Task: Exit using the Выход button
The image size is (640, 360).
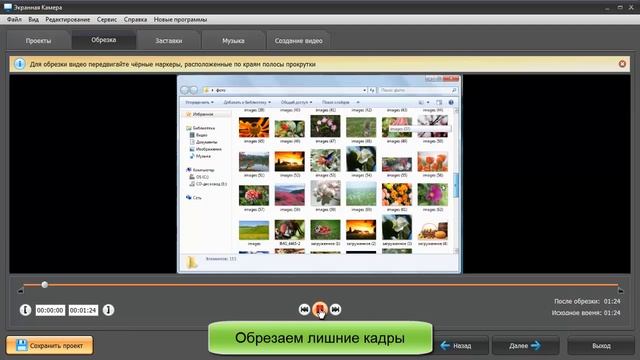Action: point(601,346)
